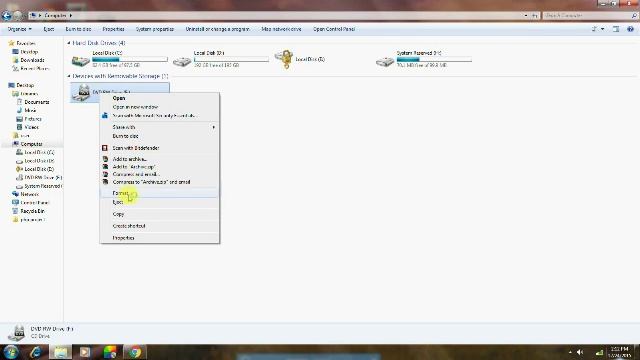Click Uninstall or change a program
The image size is (640, 360).
[x=217, y=29]
